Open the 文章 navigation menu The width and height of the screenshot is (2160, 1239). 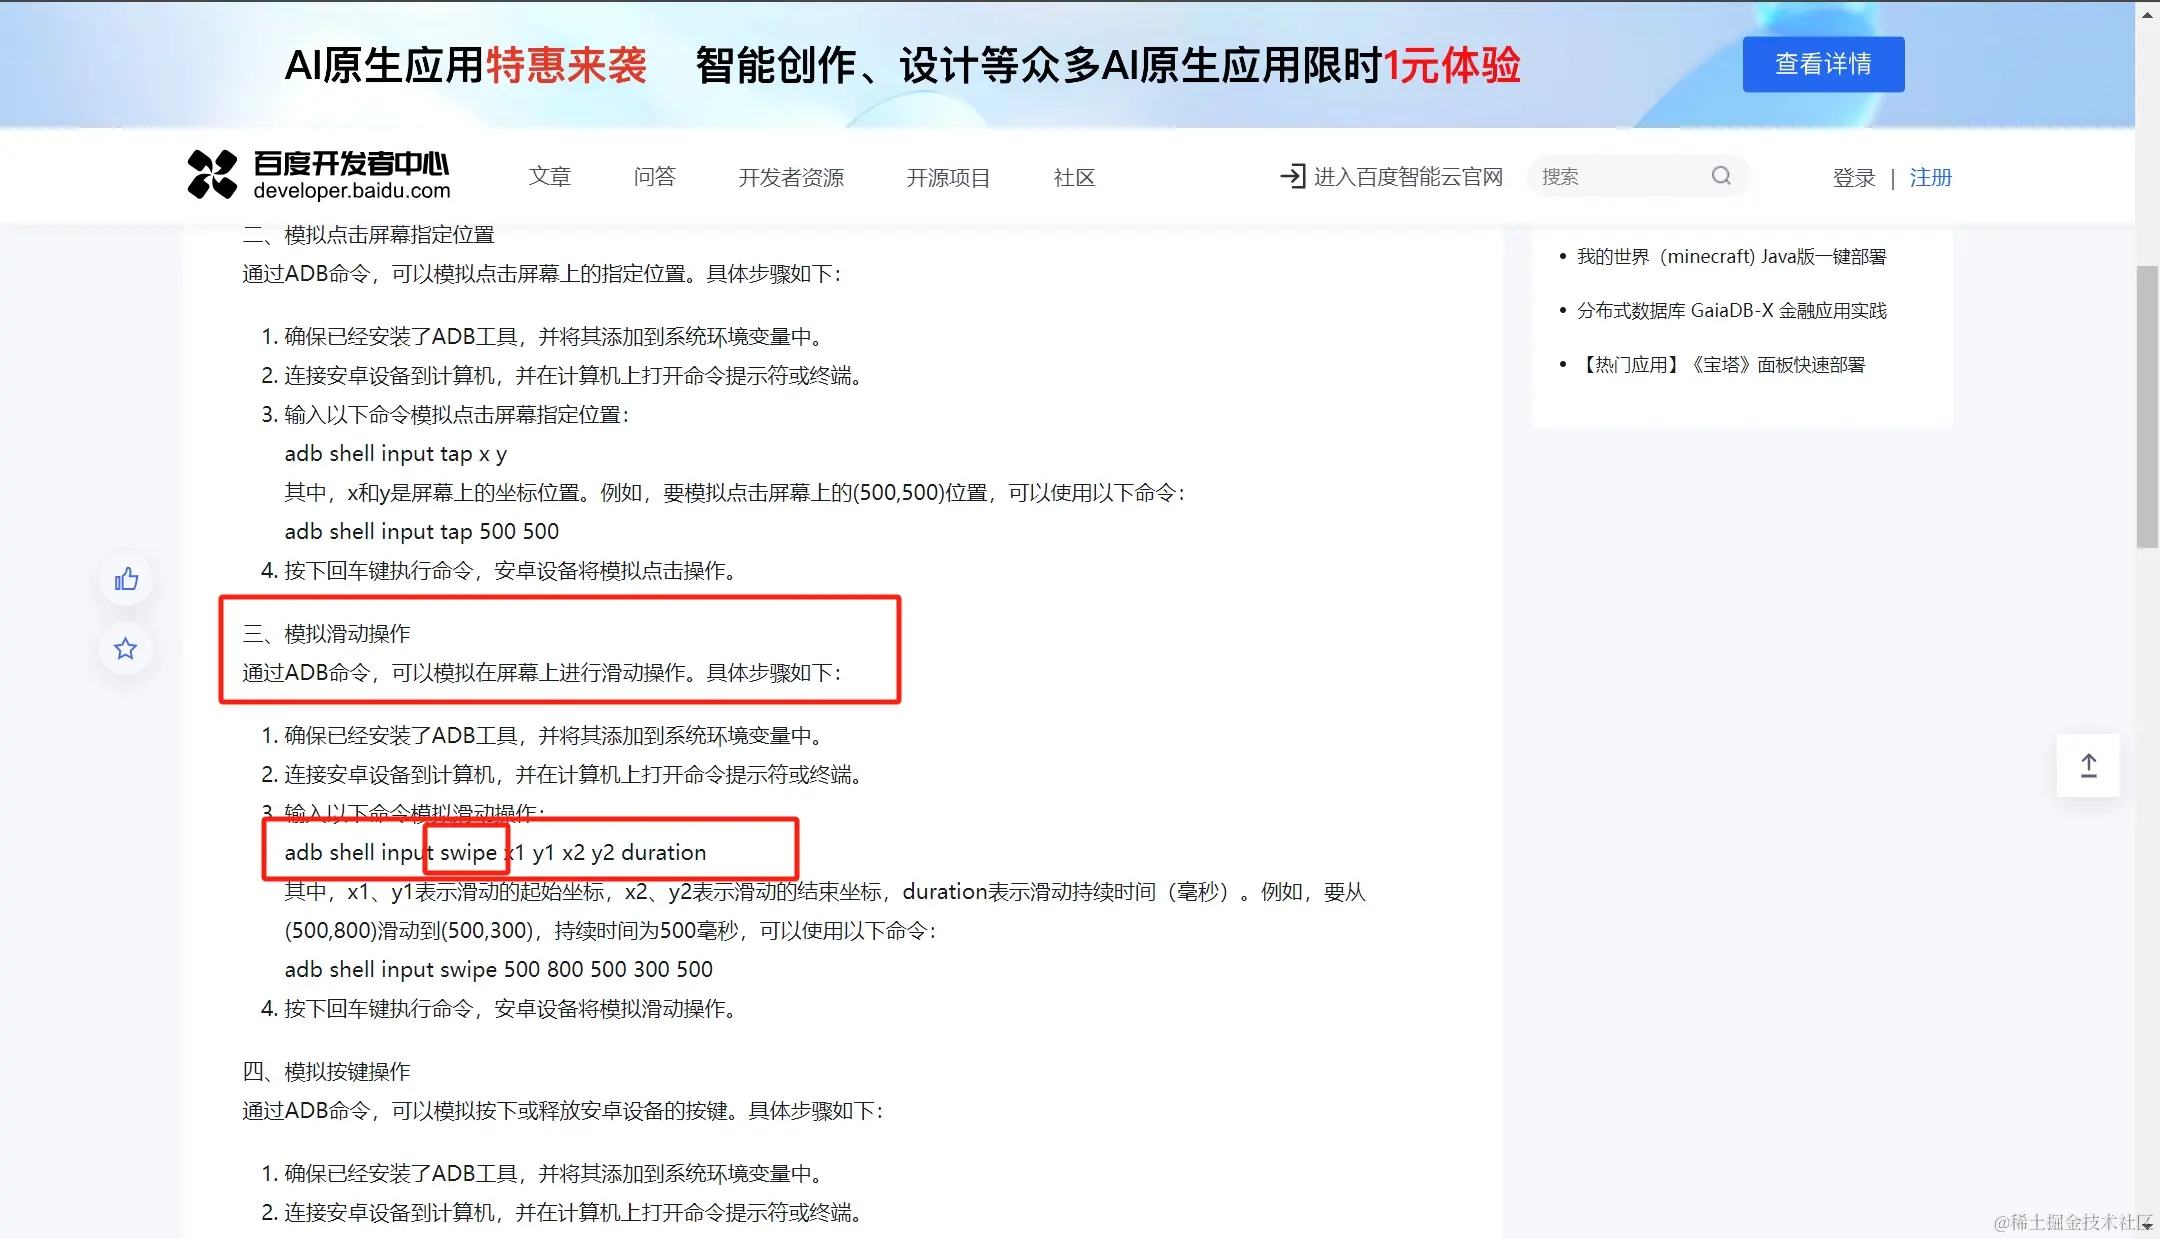point(549,177)
